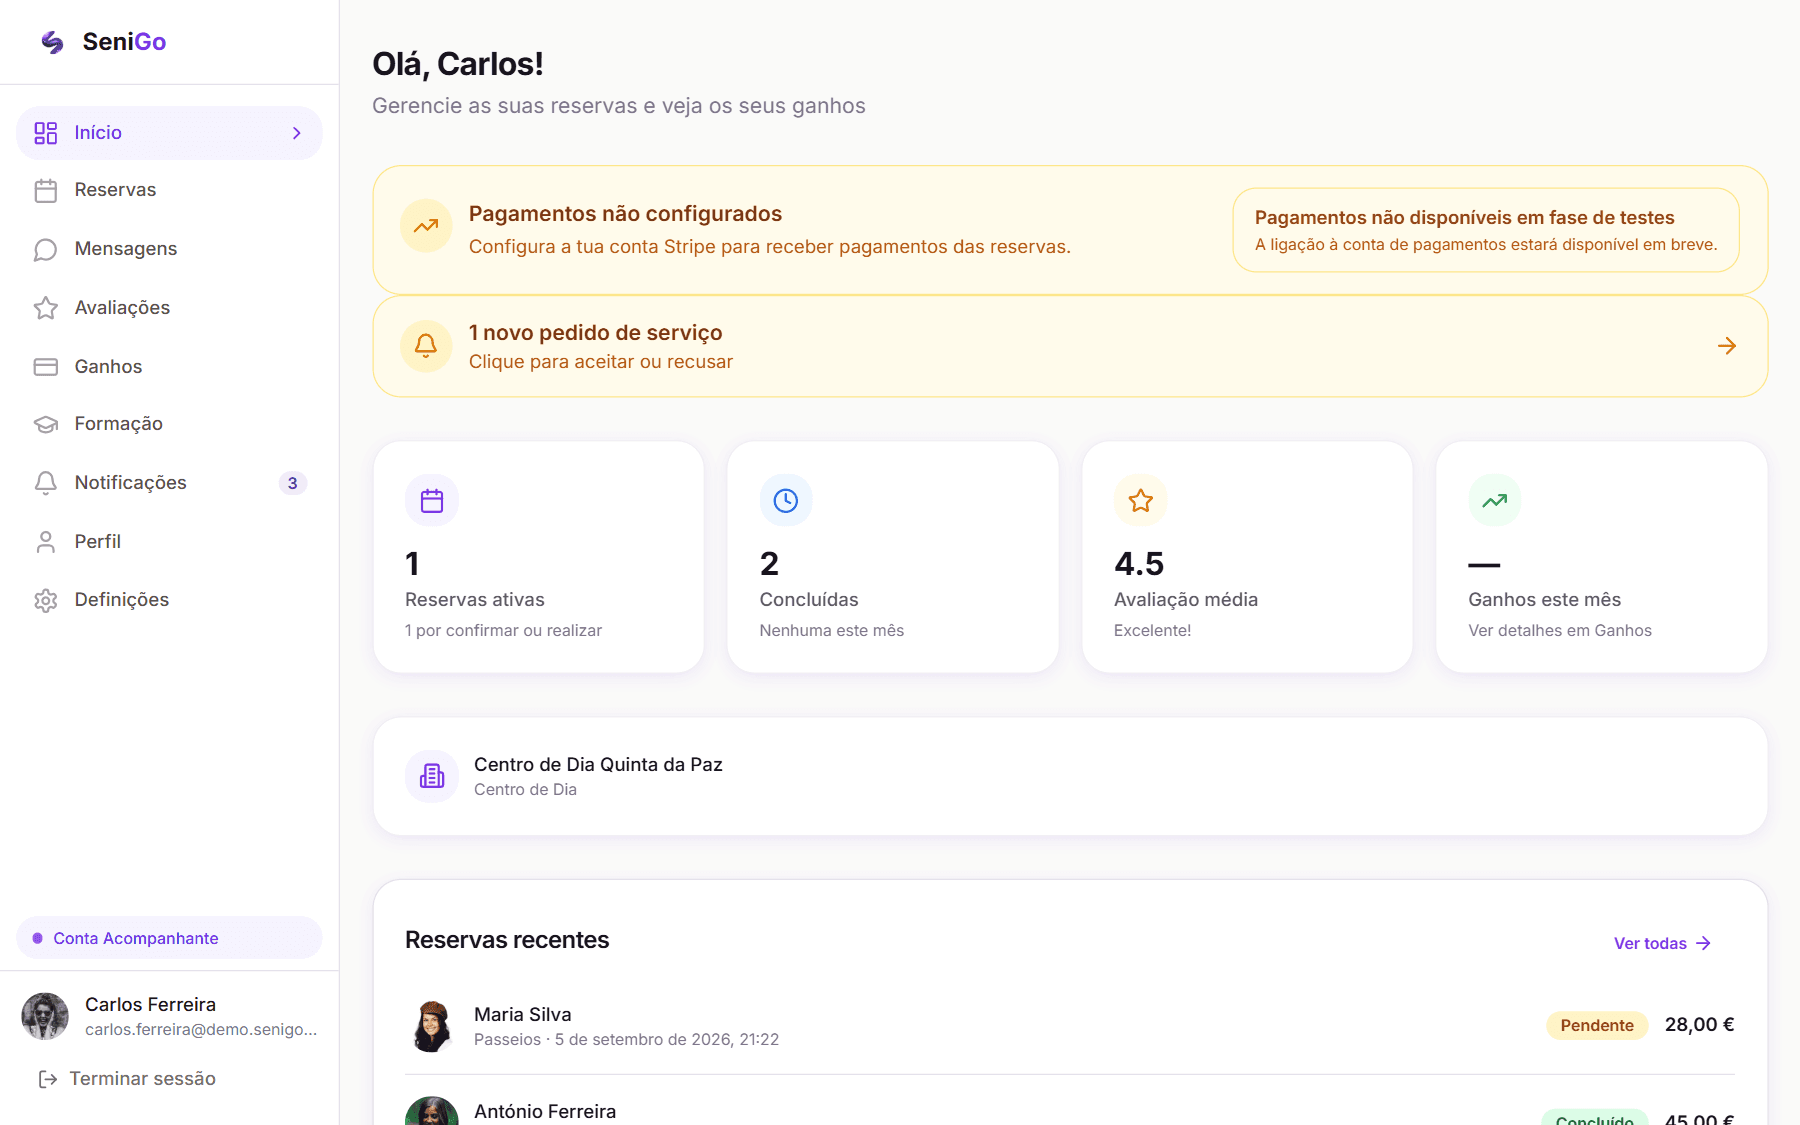Click the Reservas calendar icon in sidebar

click(46, 190)
